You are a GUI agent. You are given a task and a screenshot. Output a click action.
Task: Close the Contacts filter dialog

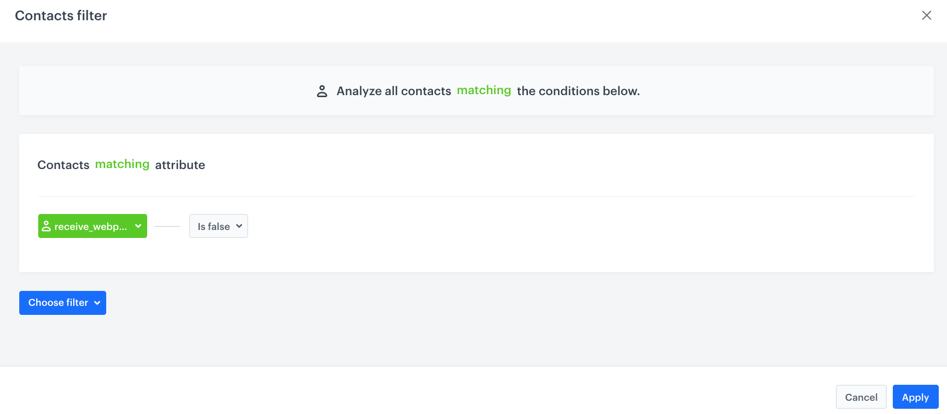pyautogui.click(x=926, y=15)
